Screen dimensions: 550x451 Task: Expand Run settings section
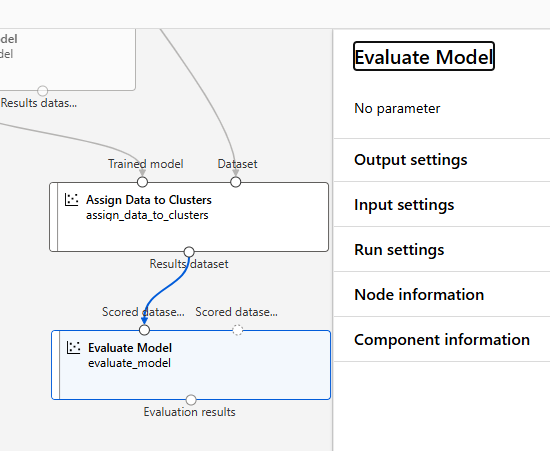tap(442, 249)
